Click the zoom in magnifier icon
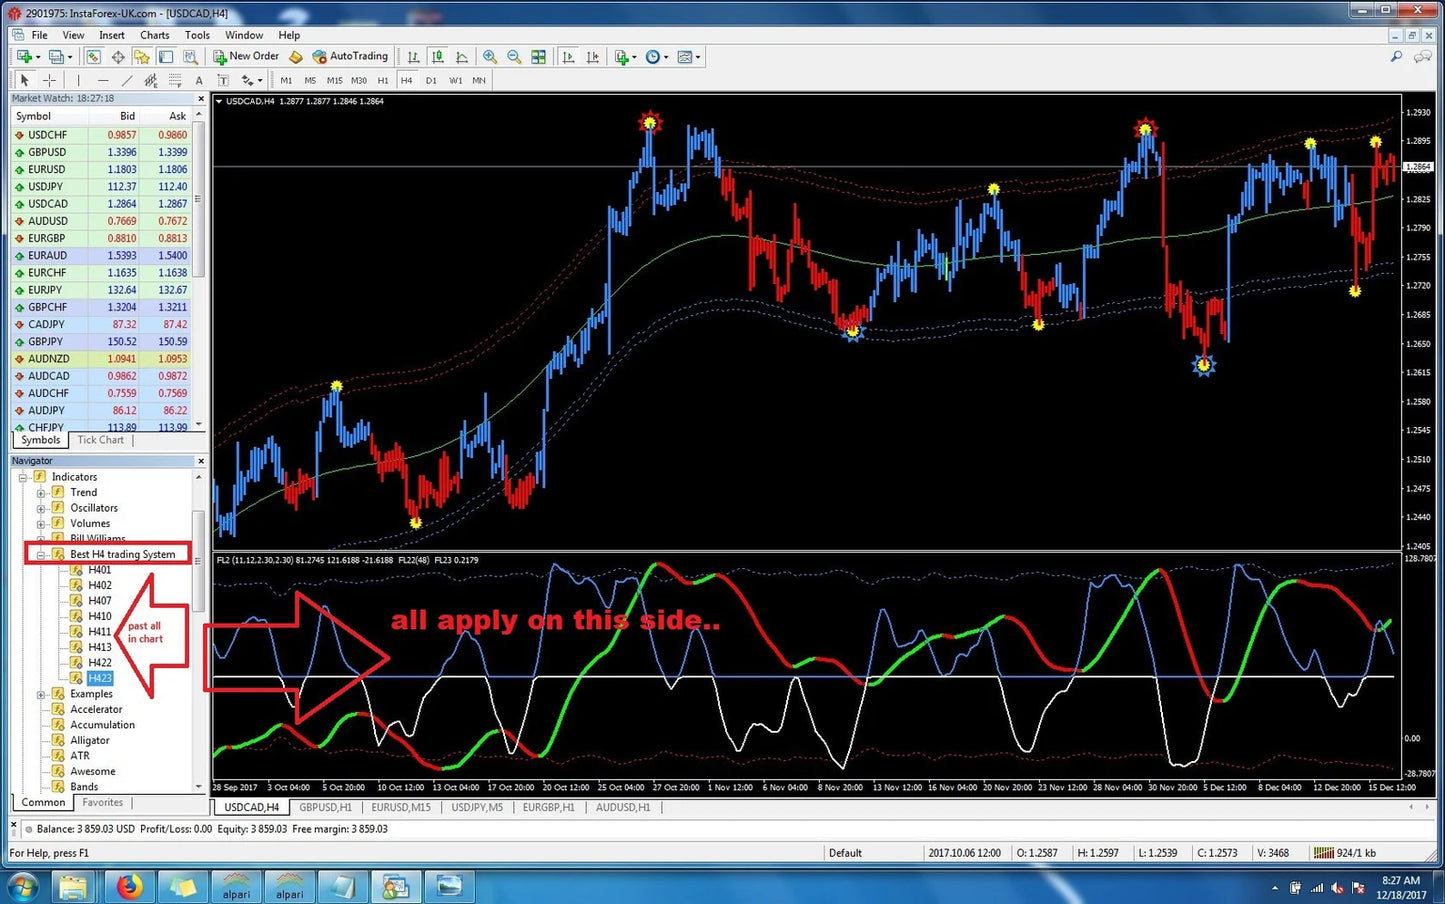The width and height of the screenshot is (1445, 904). [x=490, y=57]
